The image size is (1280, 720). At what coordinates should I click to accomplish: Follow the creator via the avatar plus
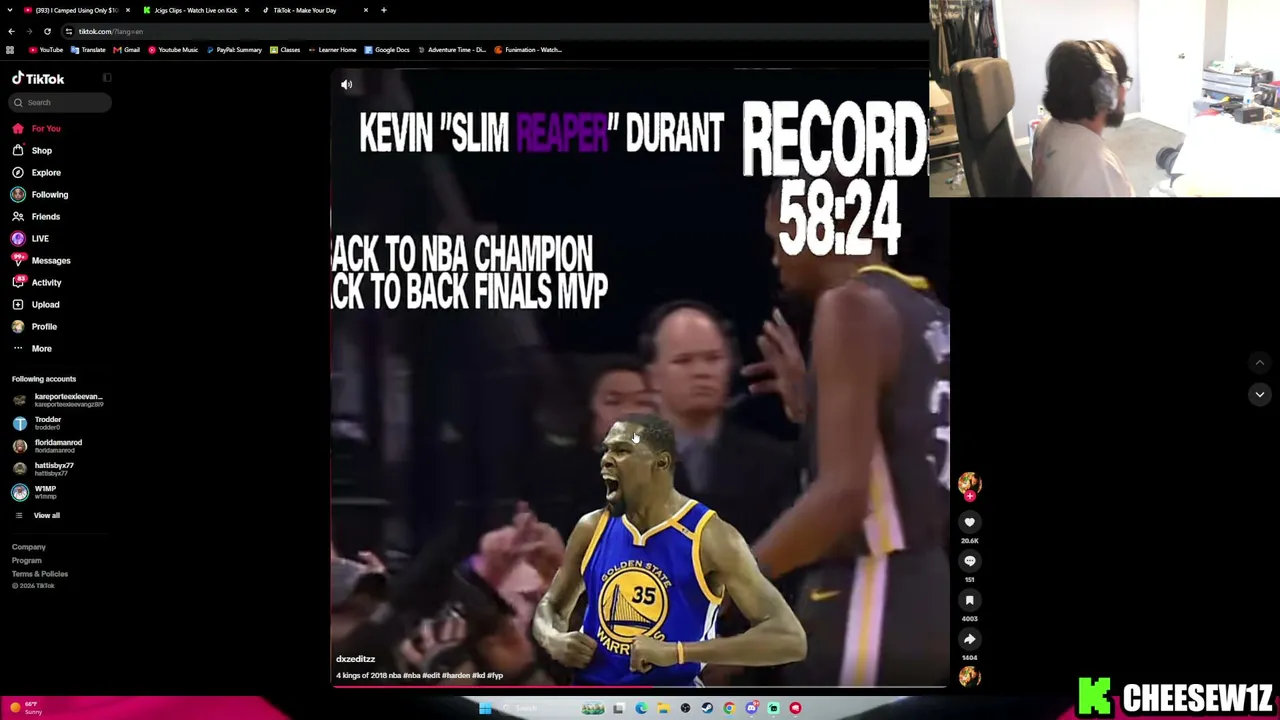(x=969, y=496)
